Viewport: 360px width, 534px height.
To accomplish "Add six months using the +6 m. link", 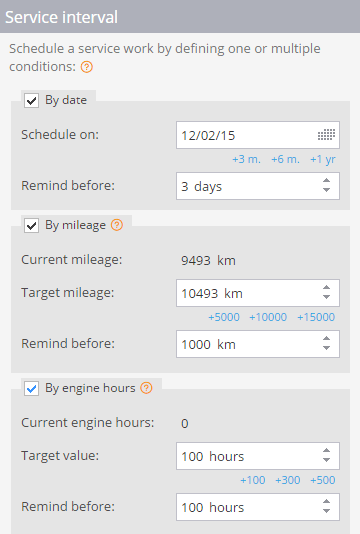I will 285,159.
